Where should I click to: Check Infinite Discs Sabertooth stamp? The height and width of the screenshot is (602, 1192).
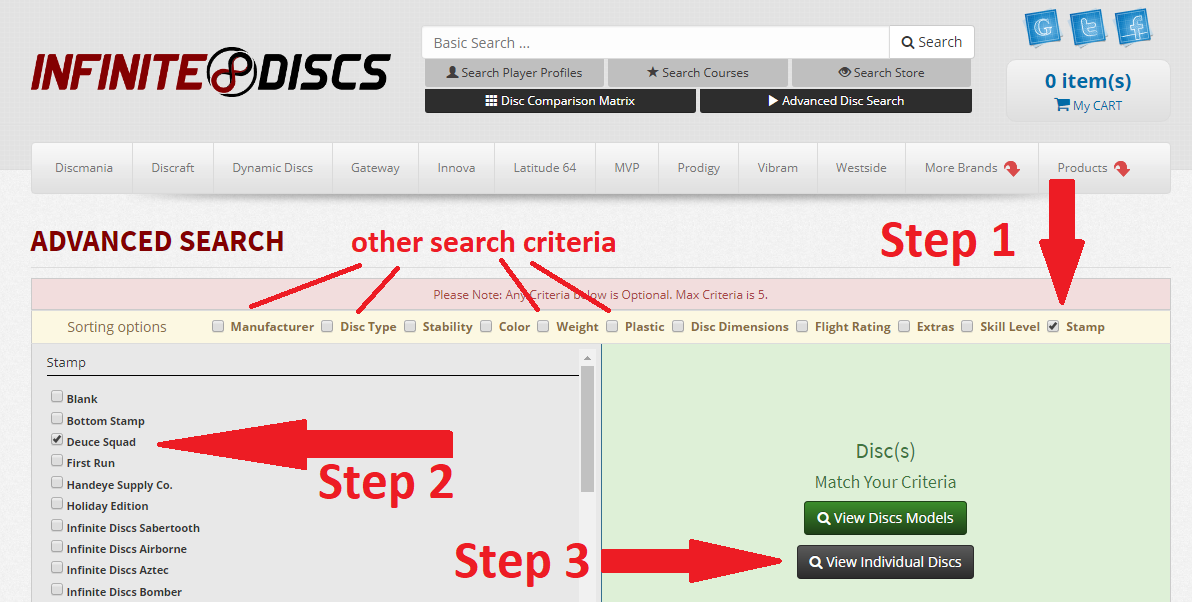[57, 525]
